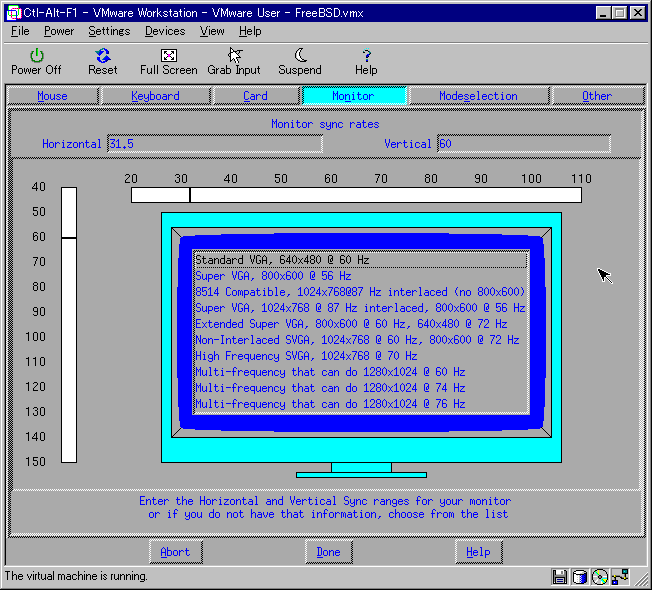Switch to the Modeselection tab
The height and width of the screenshot is (590, 652).
pos(479,96)
